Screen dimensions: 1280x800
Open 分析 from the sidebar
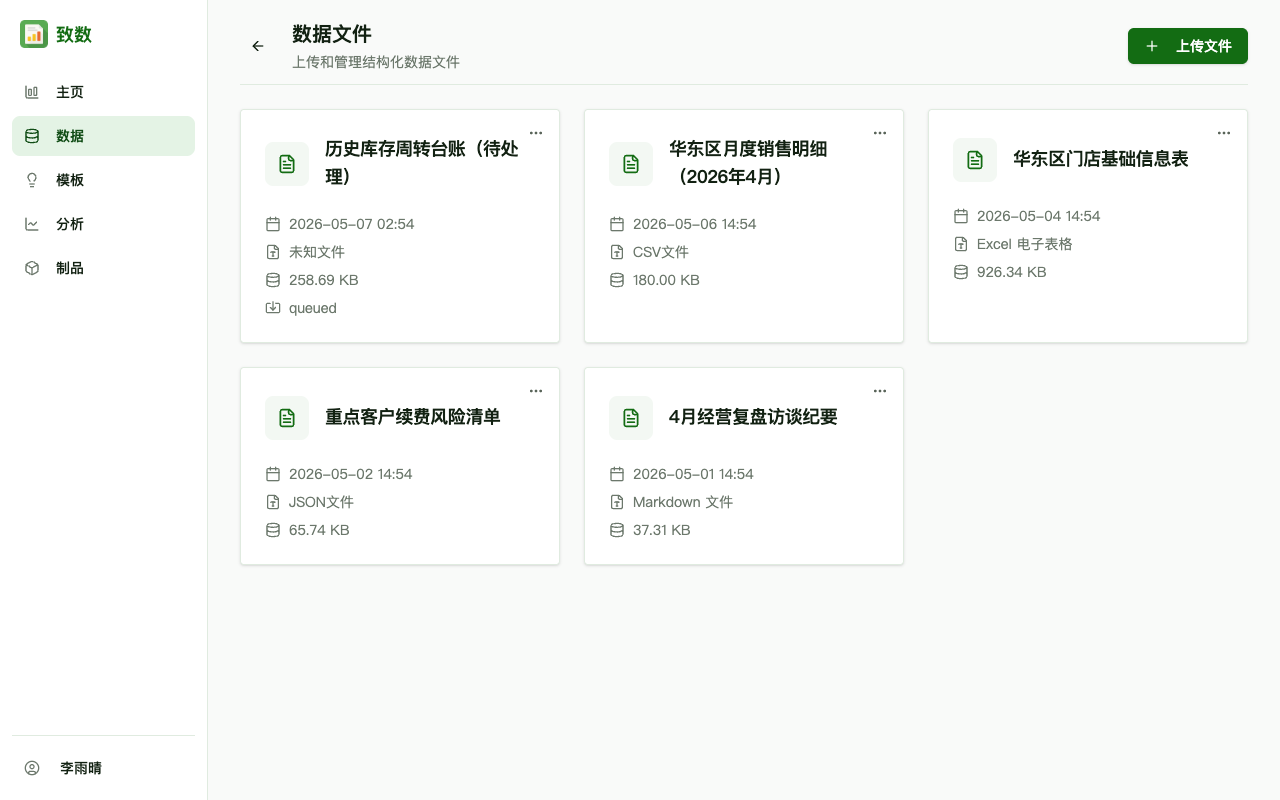[103, 224]
